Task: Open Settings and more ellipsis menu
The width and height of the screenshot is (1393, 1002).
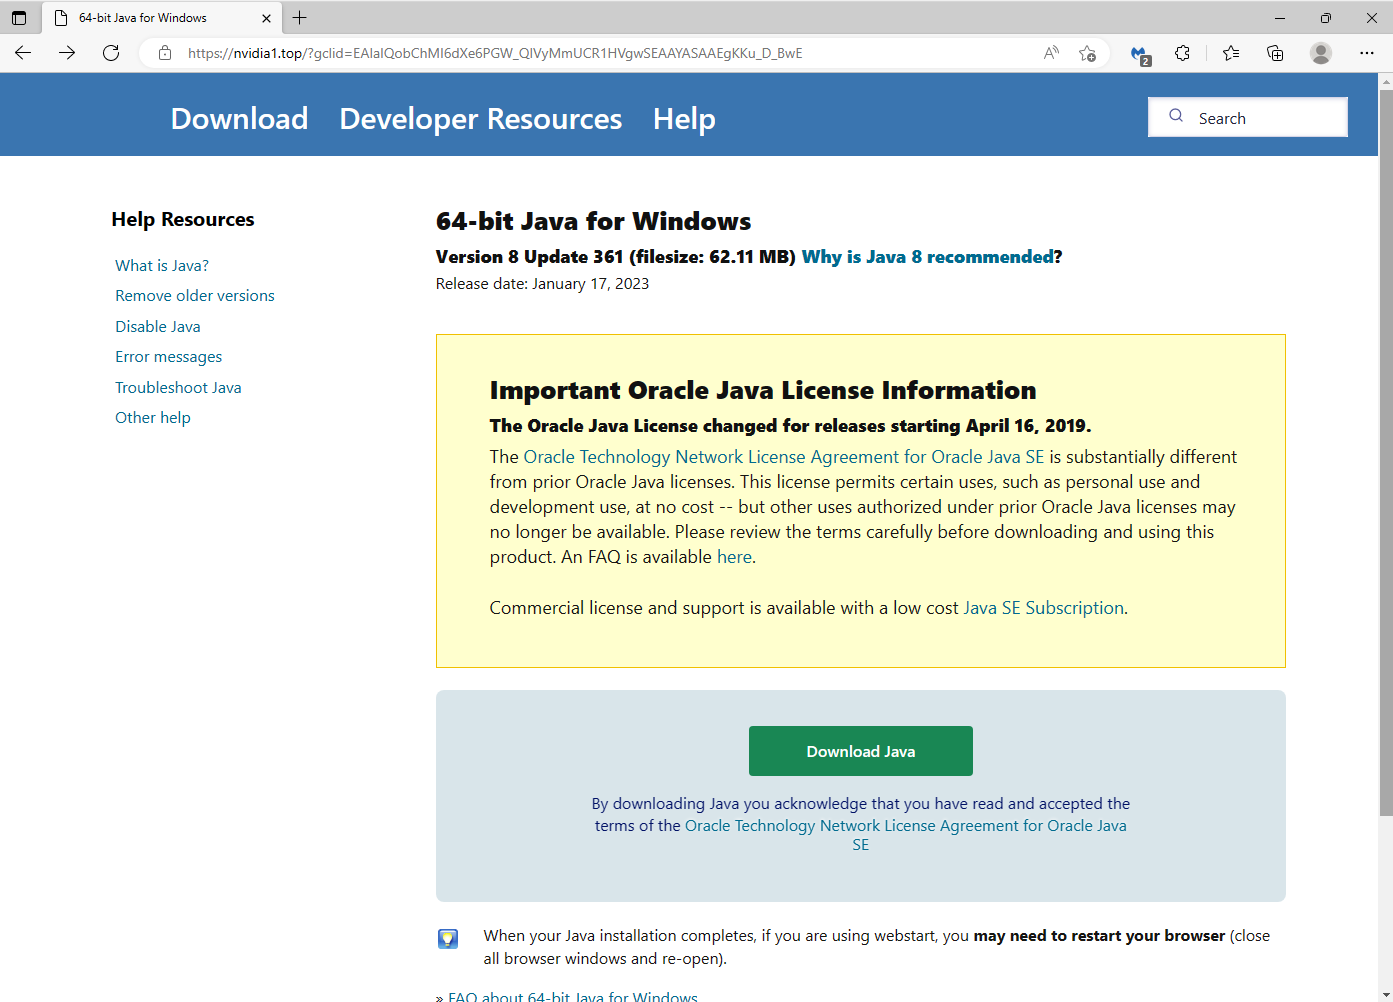Action: (1368, 53)
